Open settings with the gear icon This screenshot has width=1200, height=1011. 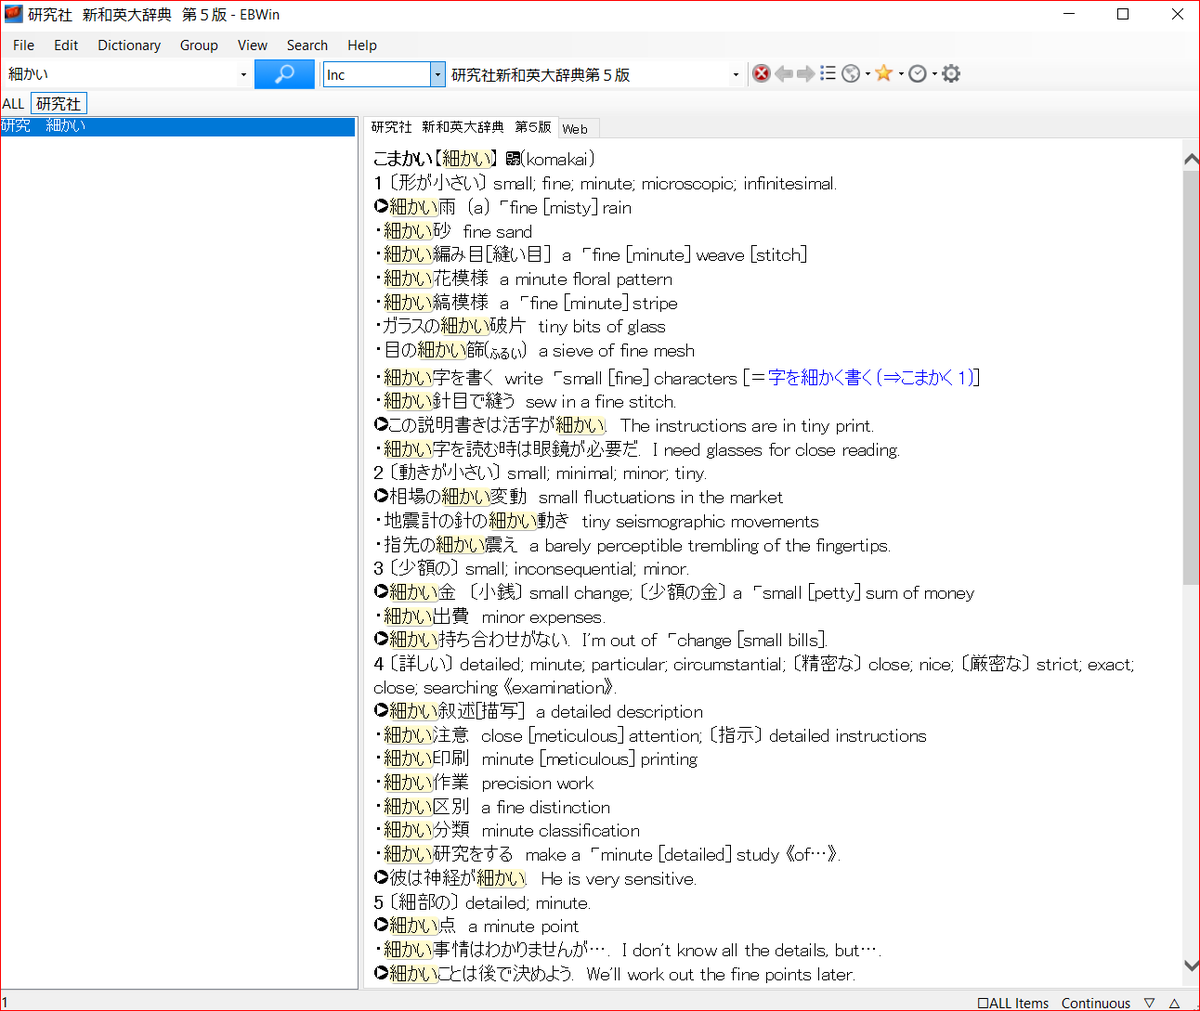pyautogui.click(x=951, y=74)
